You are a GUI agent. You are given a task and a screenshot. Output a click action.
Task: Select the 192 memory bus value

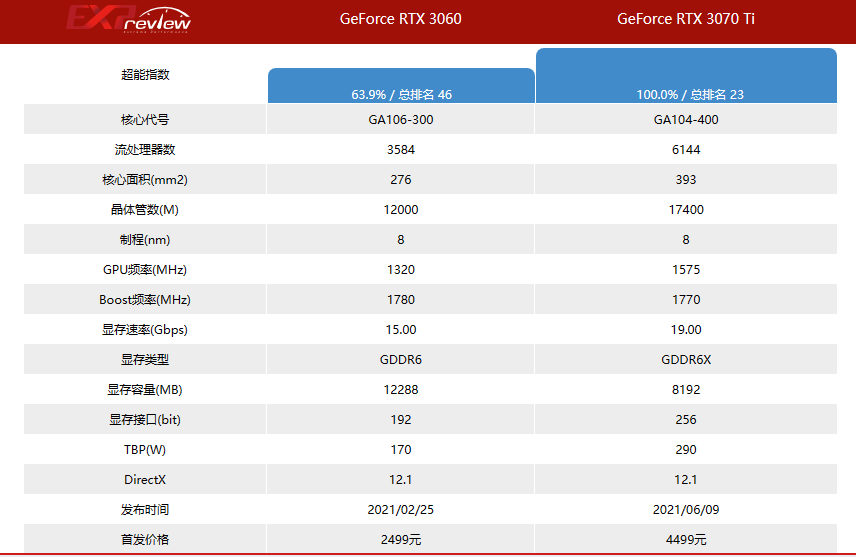(401, 420)
